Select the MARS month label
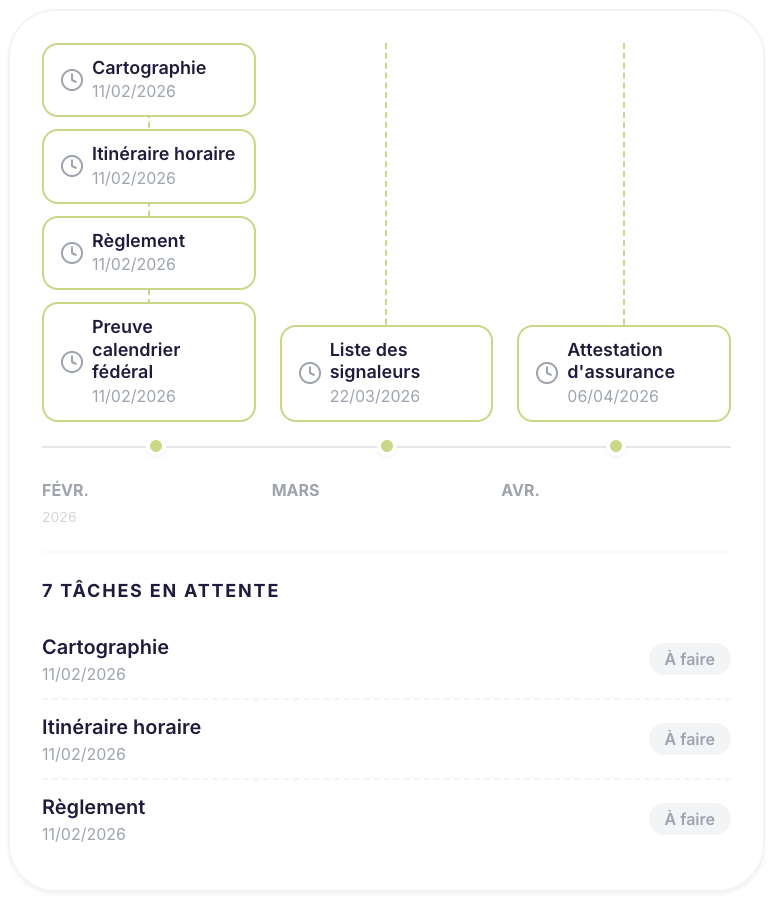This screenshot has height=902, width=774. (x=295, y=490)
